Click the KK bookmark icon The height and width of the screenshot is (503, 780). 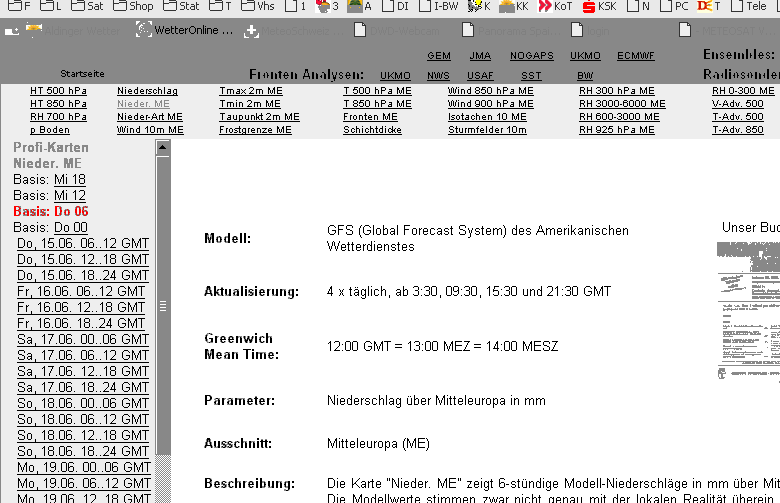[x=514, y=6]
